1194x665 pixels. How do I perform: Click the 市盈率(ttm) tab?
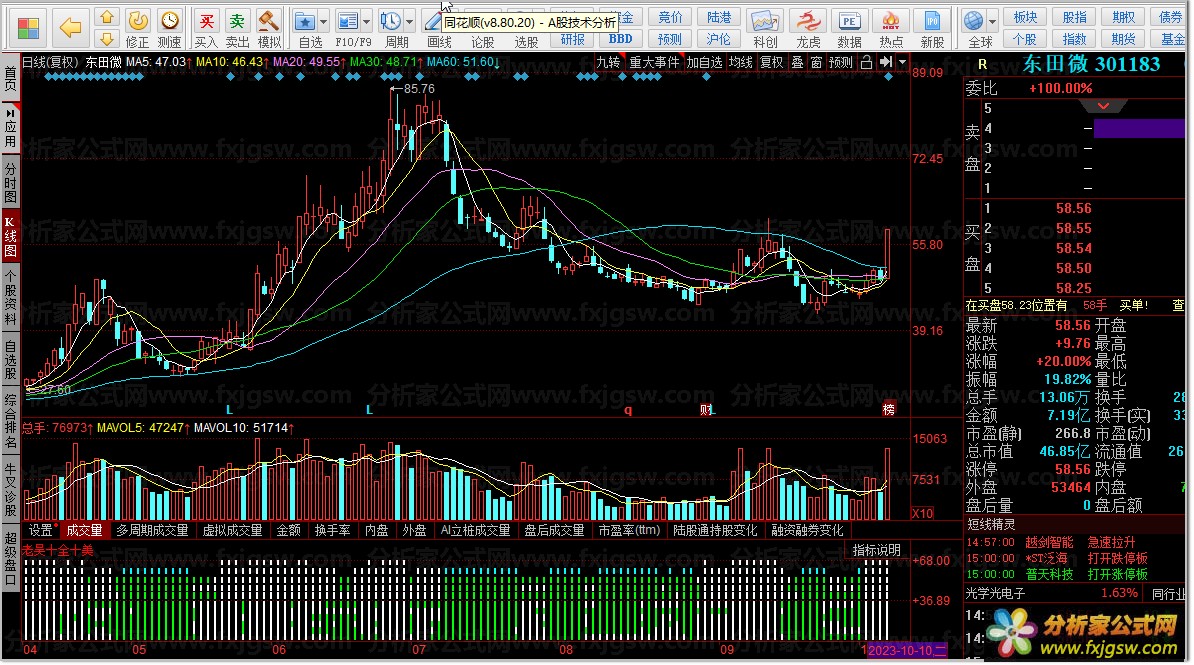pyautogui.click(x=629, y=530)
